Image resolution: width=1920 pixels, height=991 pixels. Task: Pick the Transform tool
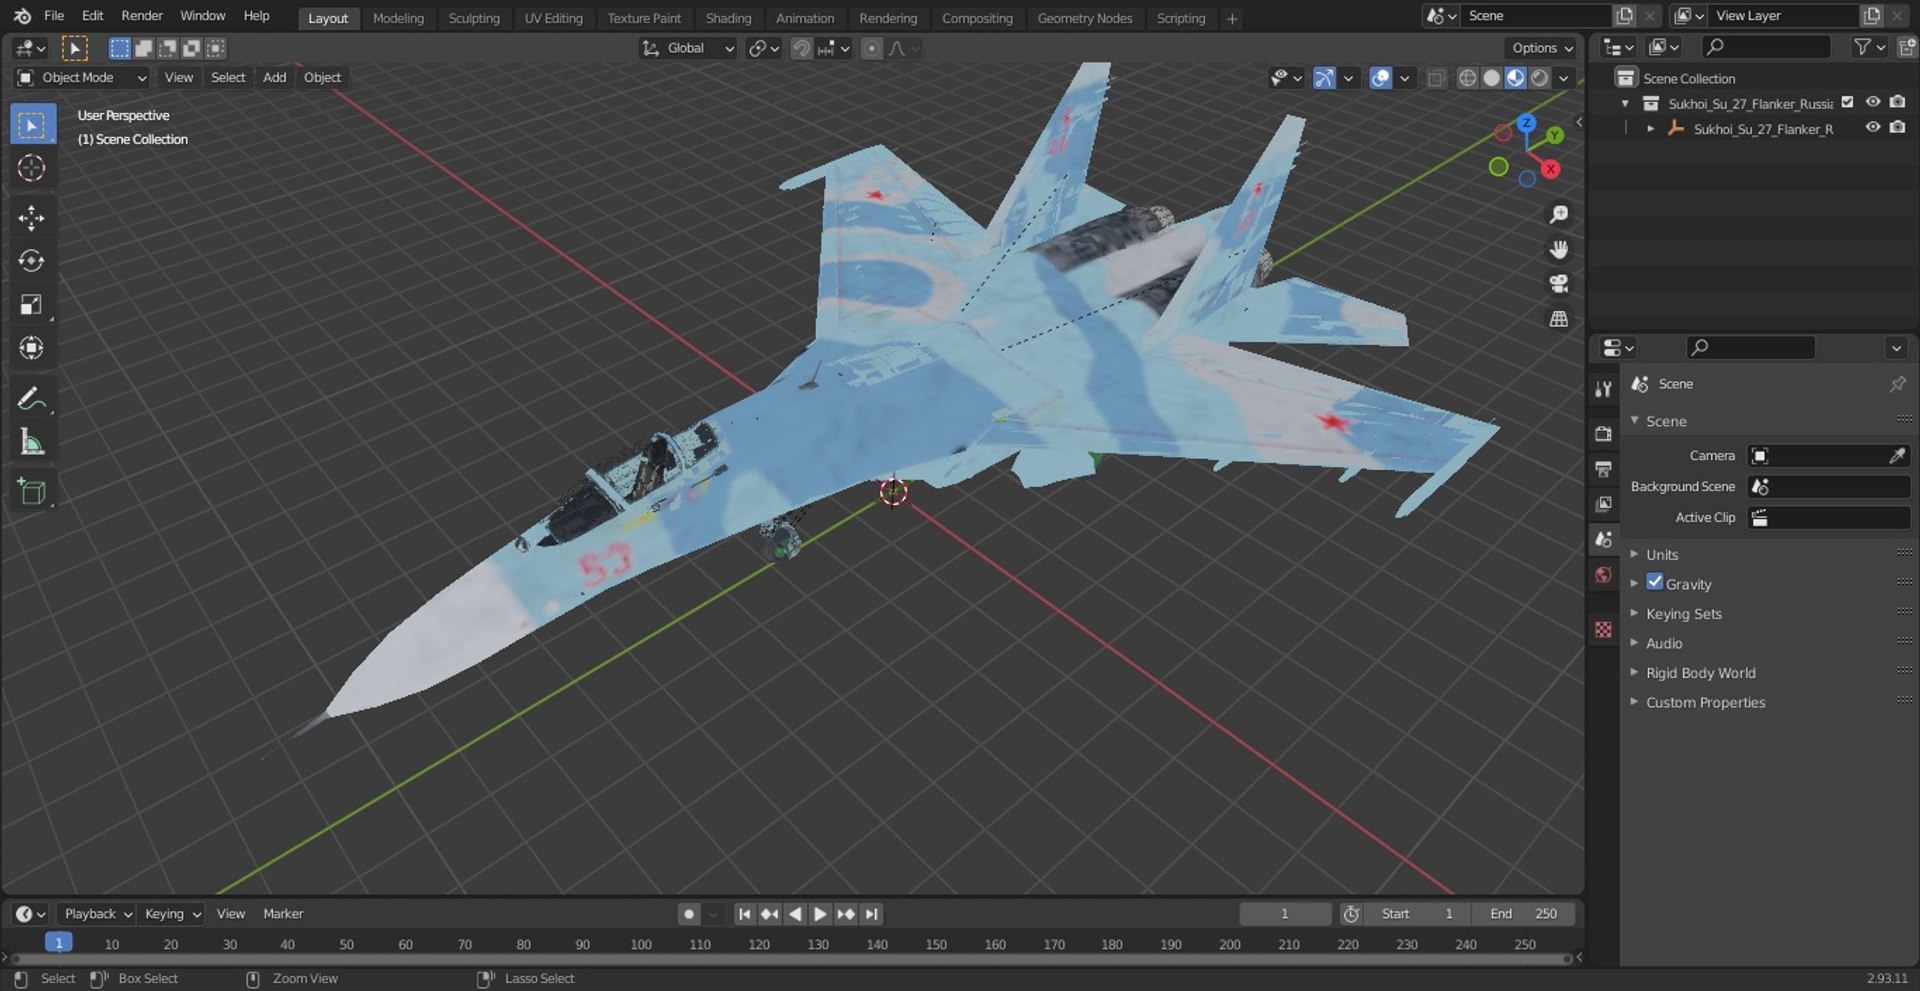coord(32,348)
